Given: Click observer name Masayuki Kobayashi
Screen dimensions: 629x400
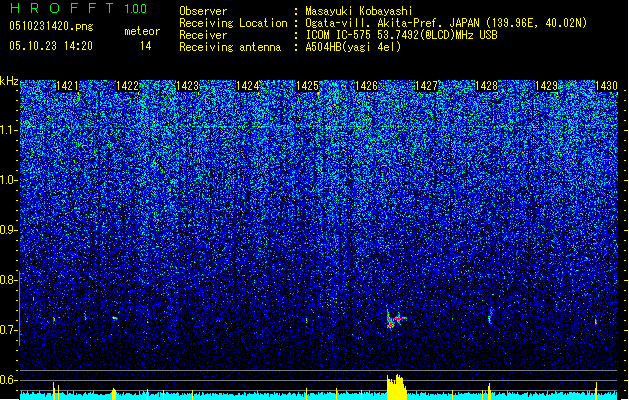Looking at the screenshot, I should coord(359,11).
